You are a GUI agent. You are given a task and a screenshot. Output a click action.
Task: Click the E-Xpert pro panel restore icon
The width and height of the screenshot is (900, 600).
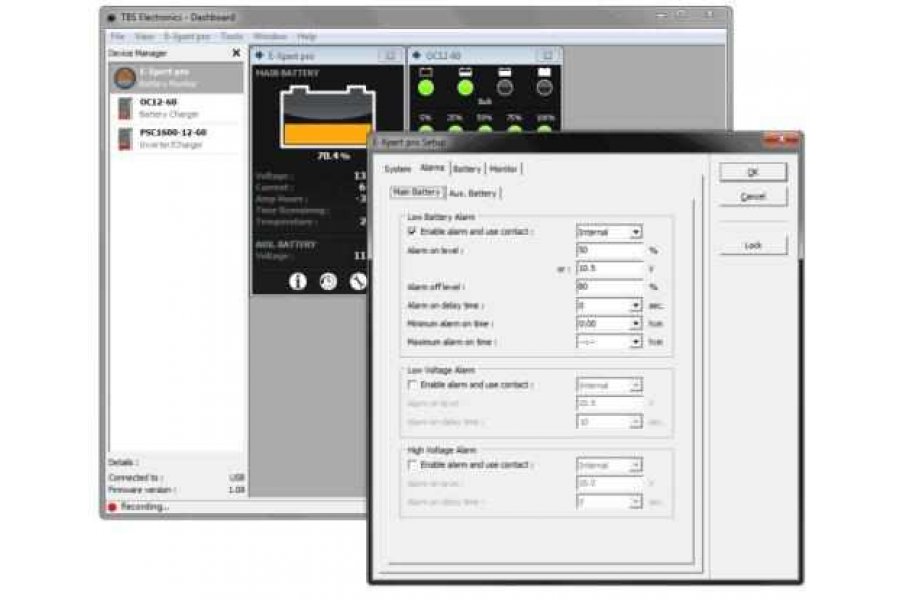[x=389, y=56]
